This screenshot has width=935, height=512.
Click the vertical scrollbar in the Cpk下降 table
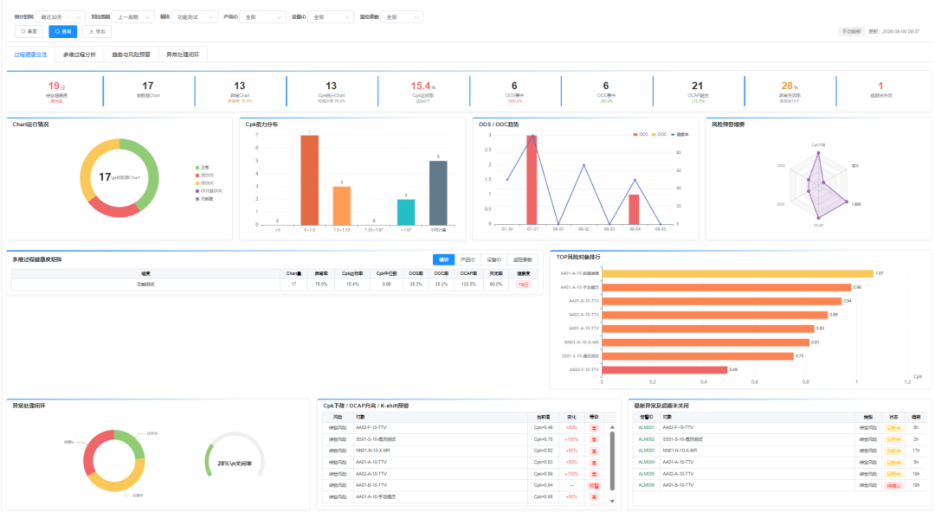pyautogui.click(x=612, y=461)
